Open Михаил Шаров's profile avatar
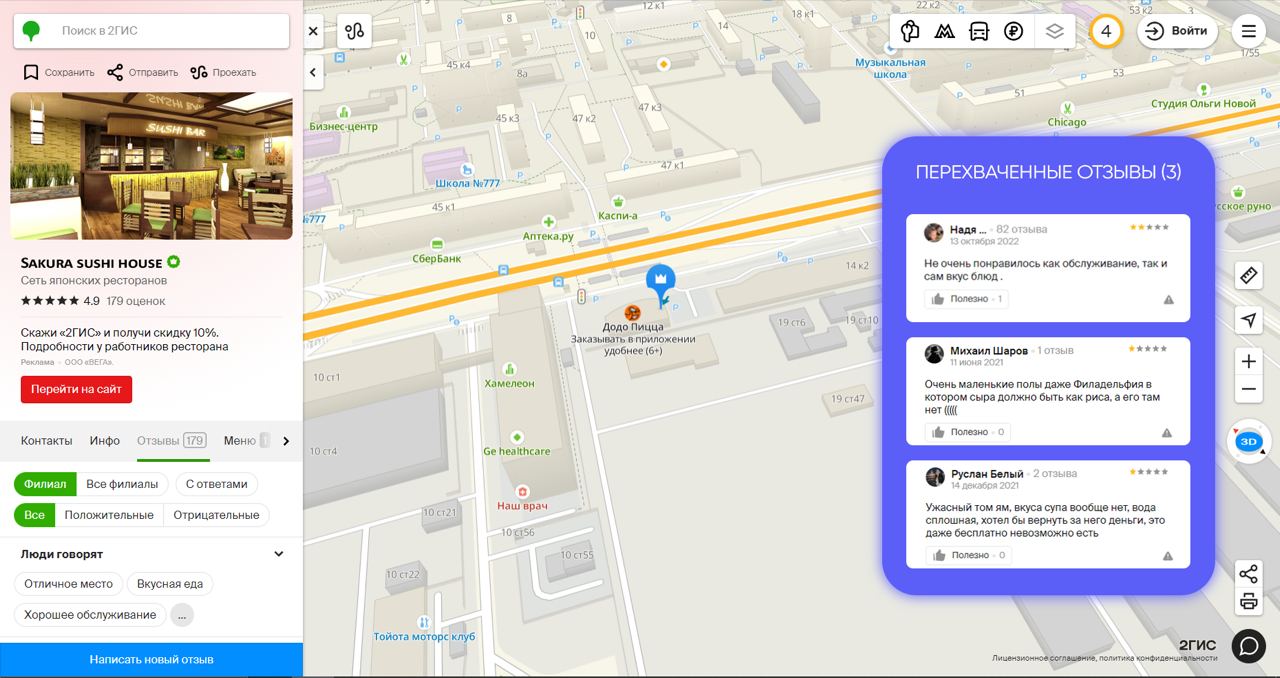This screenshot has height=678, width=1280. tap(934, 355)
